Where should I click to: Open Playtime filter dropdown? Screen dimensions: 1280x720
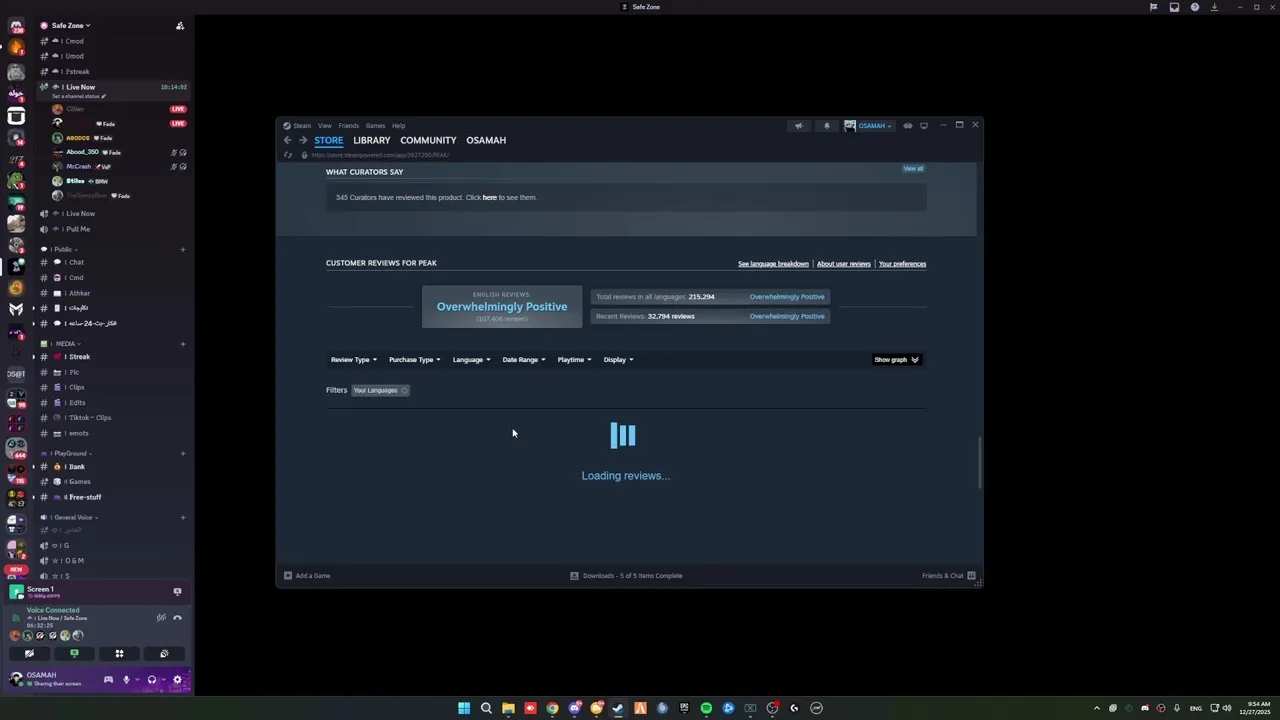(574, 360)
